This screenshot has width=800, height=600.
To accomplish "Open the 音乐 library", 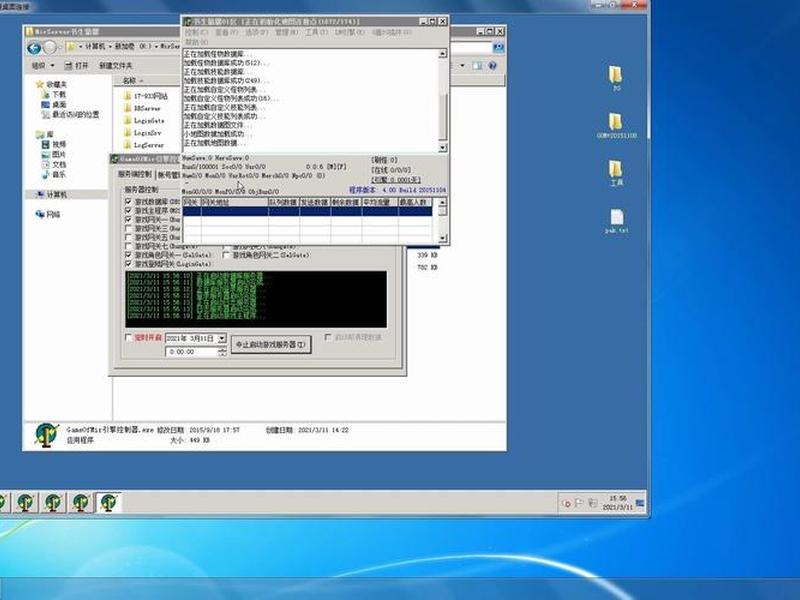I will coord(54,174).
